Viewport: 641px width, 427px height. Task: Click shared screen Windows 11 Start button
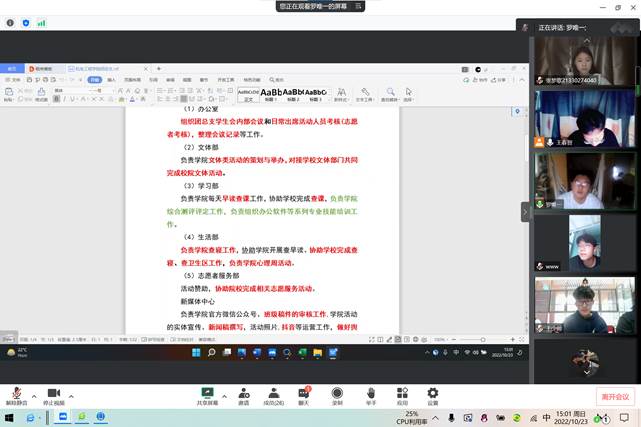[196, 352]
